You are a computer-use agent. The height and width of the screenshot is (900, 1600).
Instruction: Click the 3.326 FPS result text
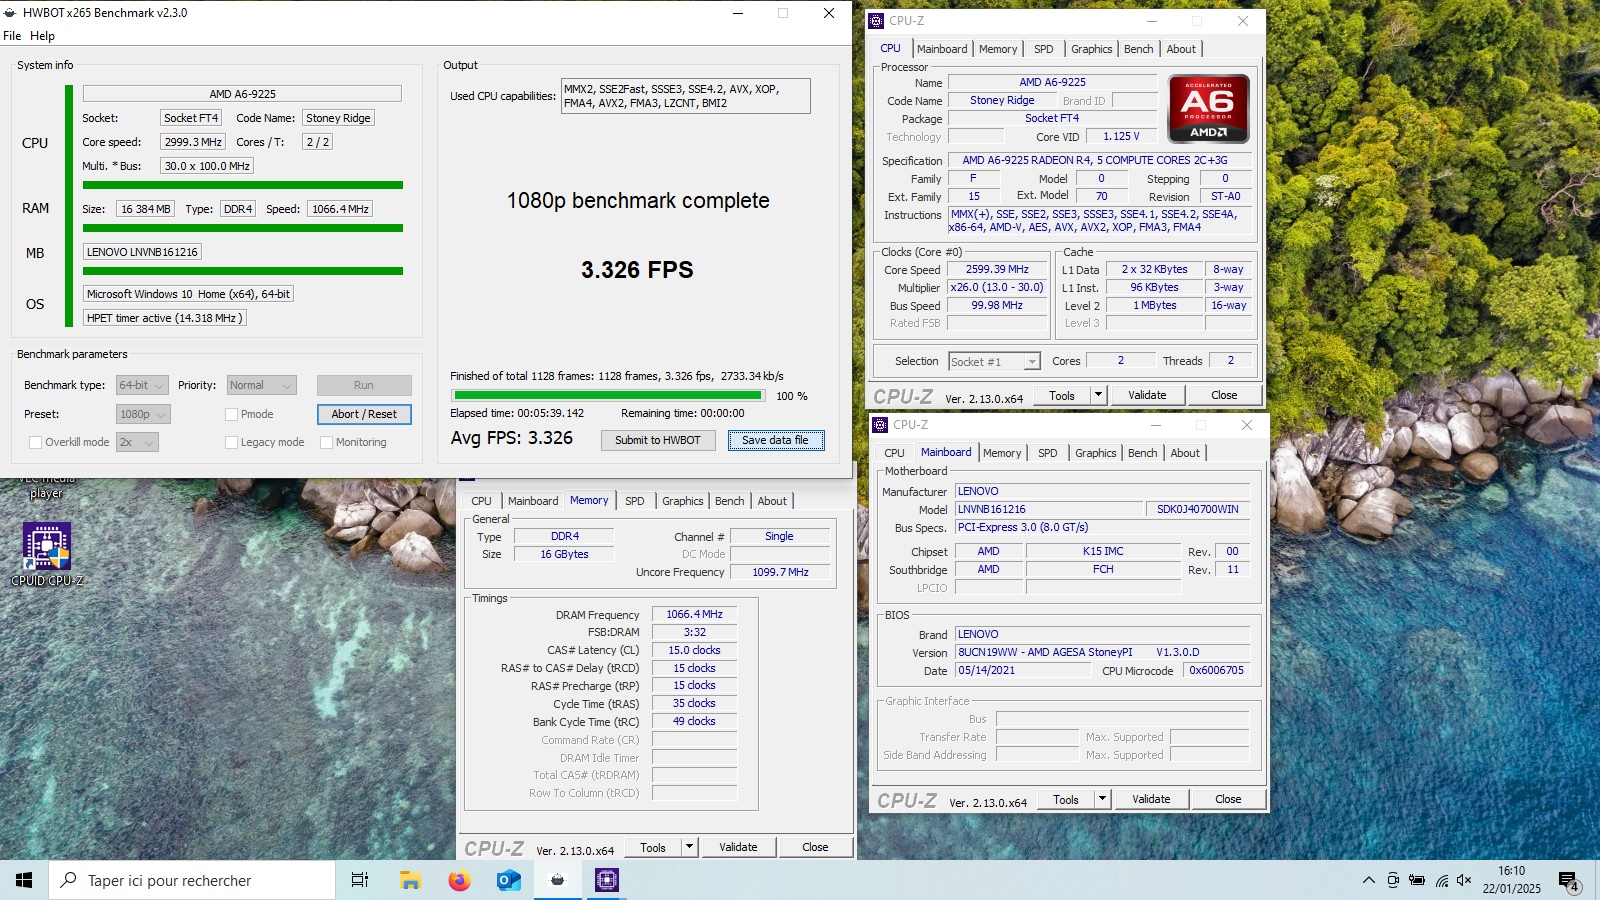[637, 270]
